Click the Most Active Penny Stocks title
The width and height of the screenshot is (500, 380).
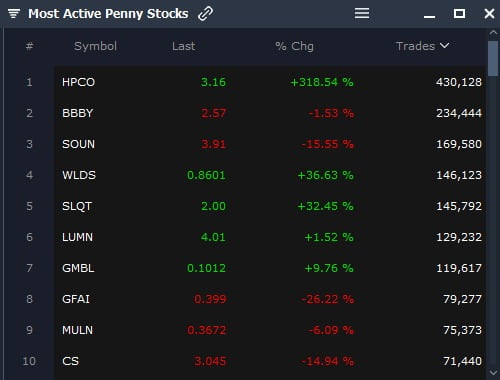point(108,14)
